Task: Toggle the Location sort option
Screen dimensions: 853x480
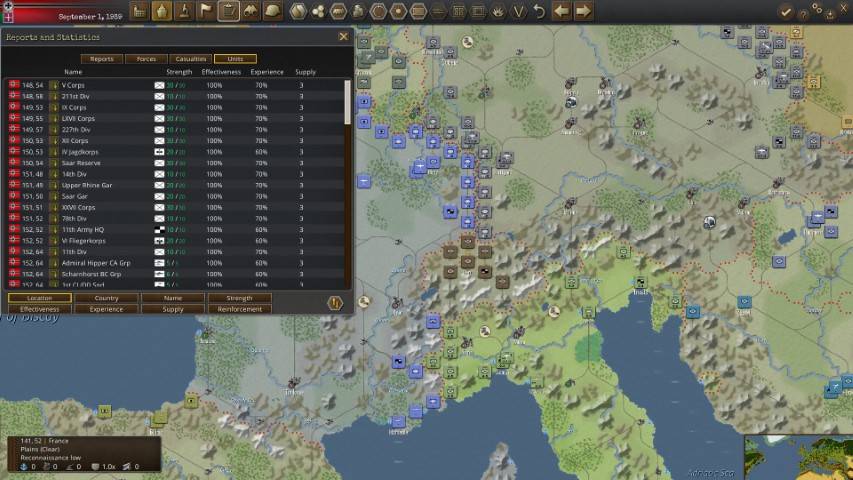Action: point(40,298)
